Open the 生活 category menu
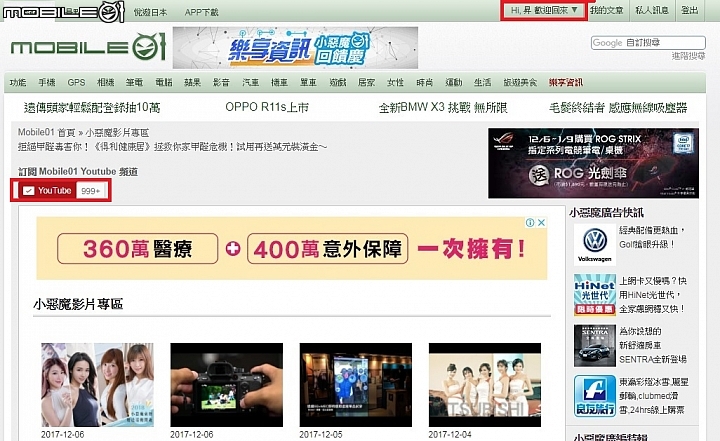This screenshot has height=441, width=720. [483, 83]
